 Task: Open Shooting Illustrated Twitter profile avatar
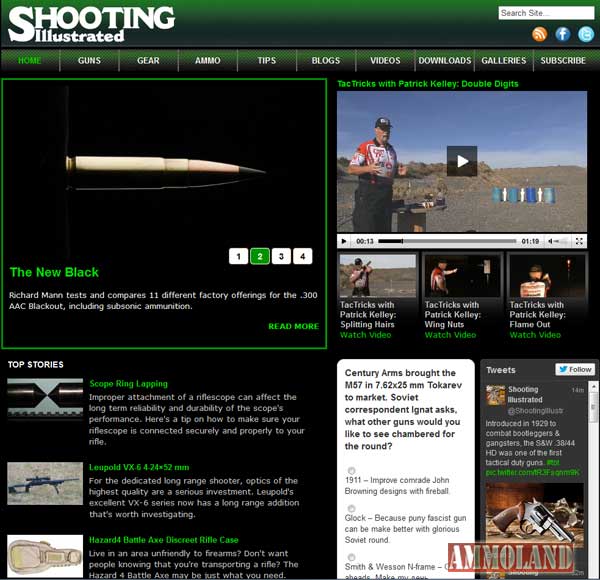point(496,396)
